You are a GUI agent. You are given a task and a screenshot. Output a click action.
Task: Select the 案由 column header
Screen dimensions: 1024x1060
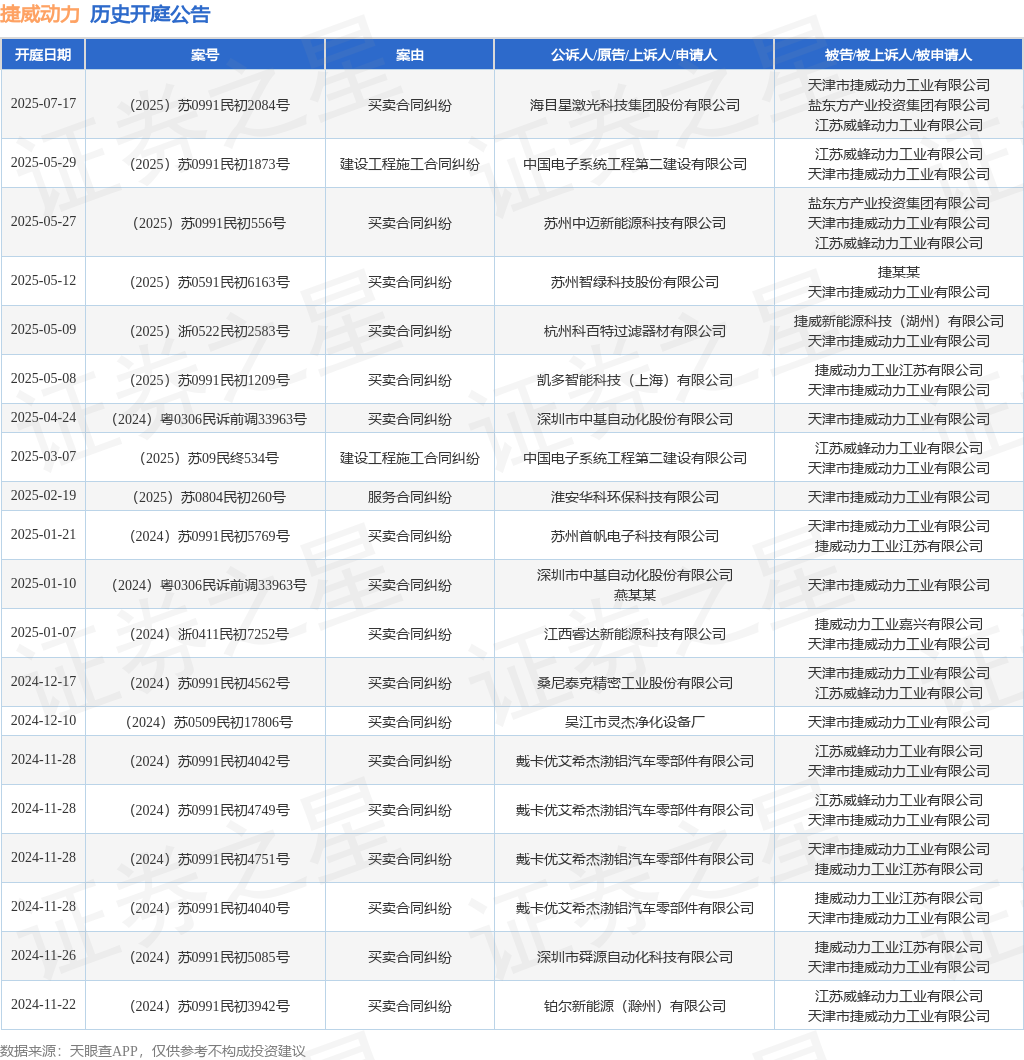tap(410, 55)
